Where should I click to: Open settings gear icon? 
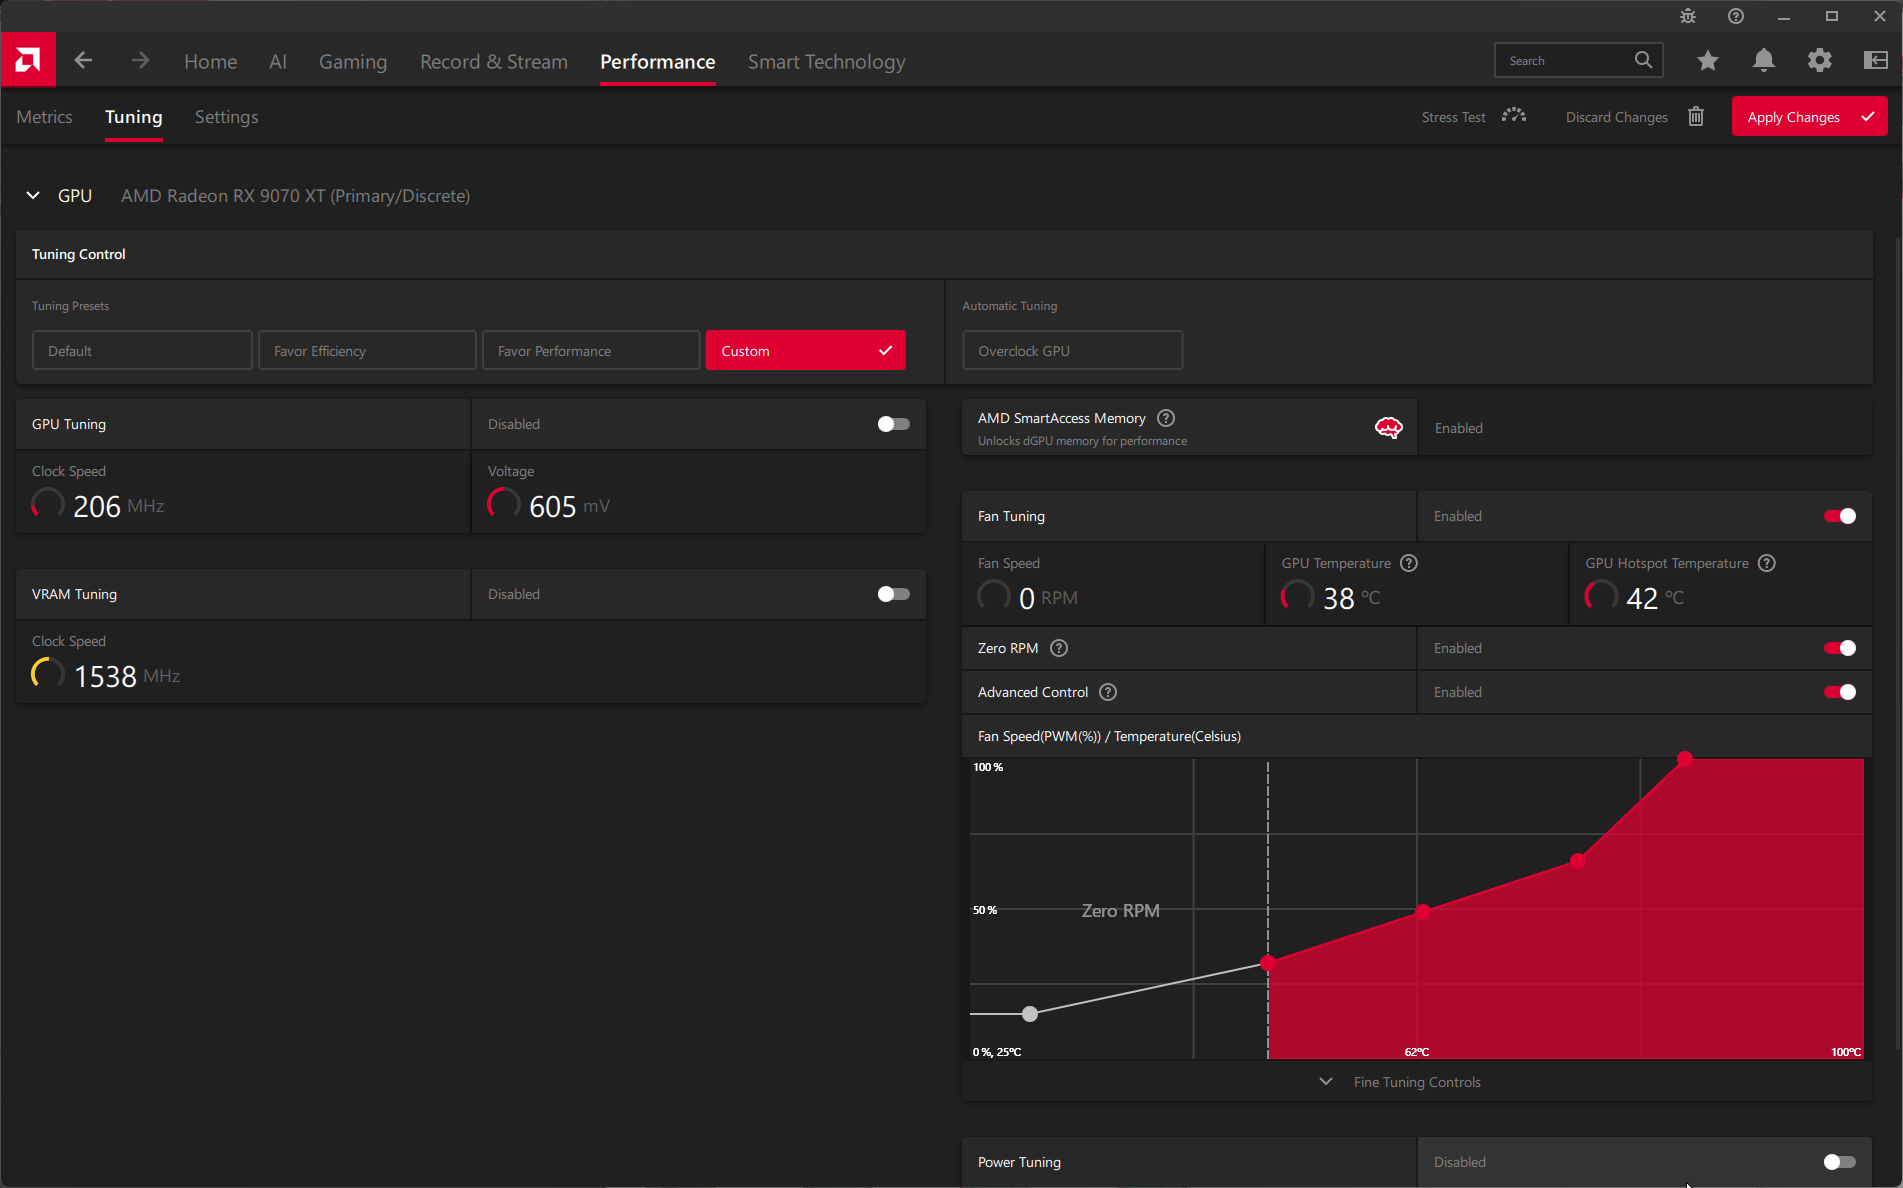click(x=1820, y=61)
